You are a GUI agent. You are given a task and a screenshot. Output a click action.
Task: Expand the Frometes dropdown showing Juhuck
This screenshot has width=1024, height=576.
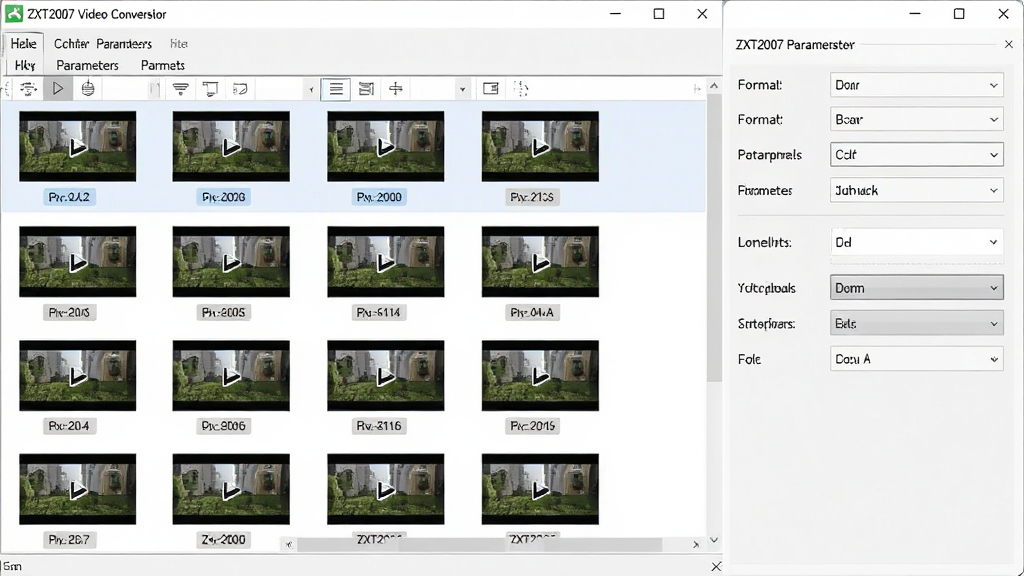point(916,191)
